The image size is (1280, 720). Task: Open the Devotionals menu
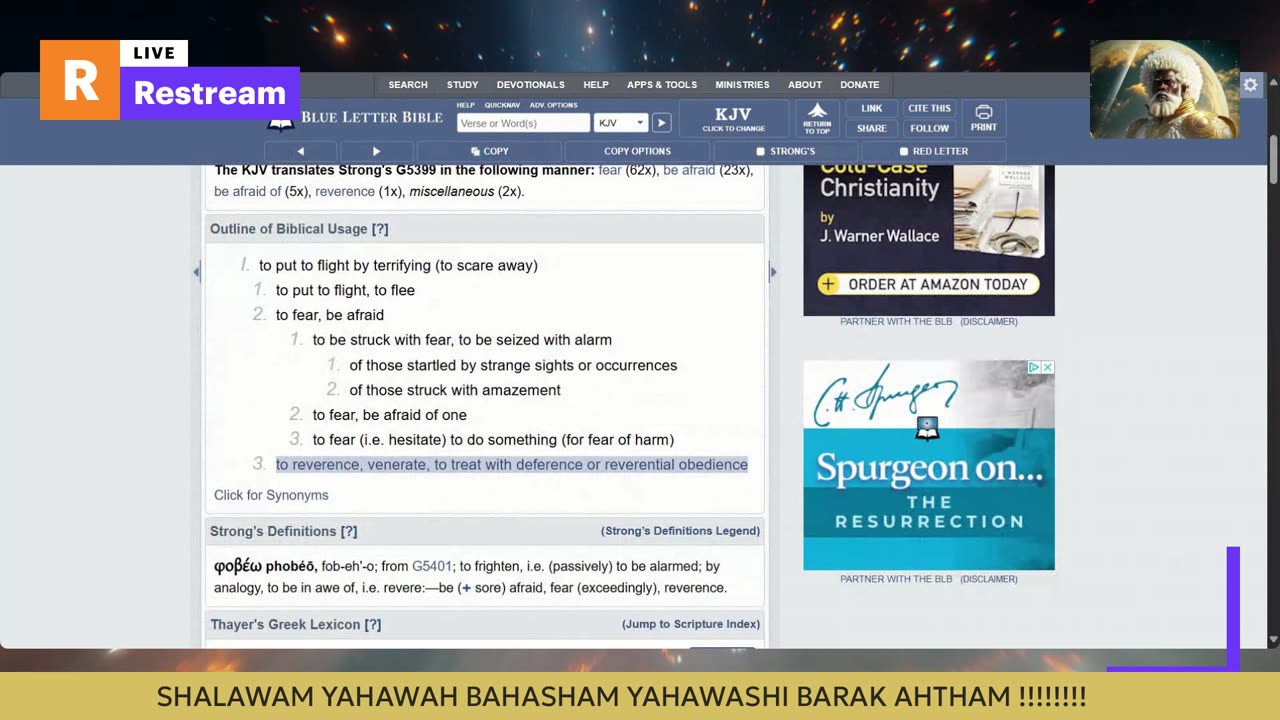pos(531,85)
